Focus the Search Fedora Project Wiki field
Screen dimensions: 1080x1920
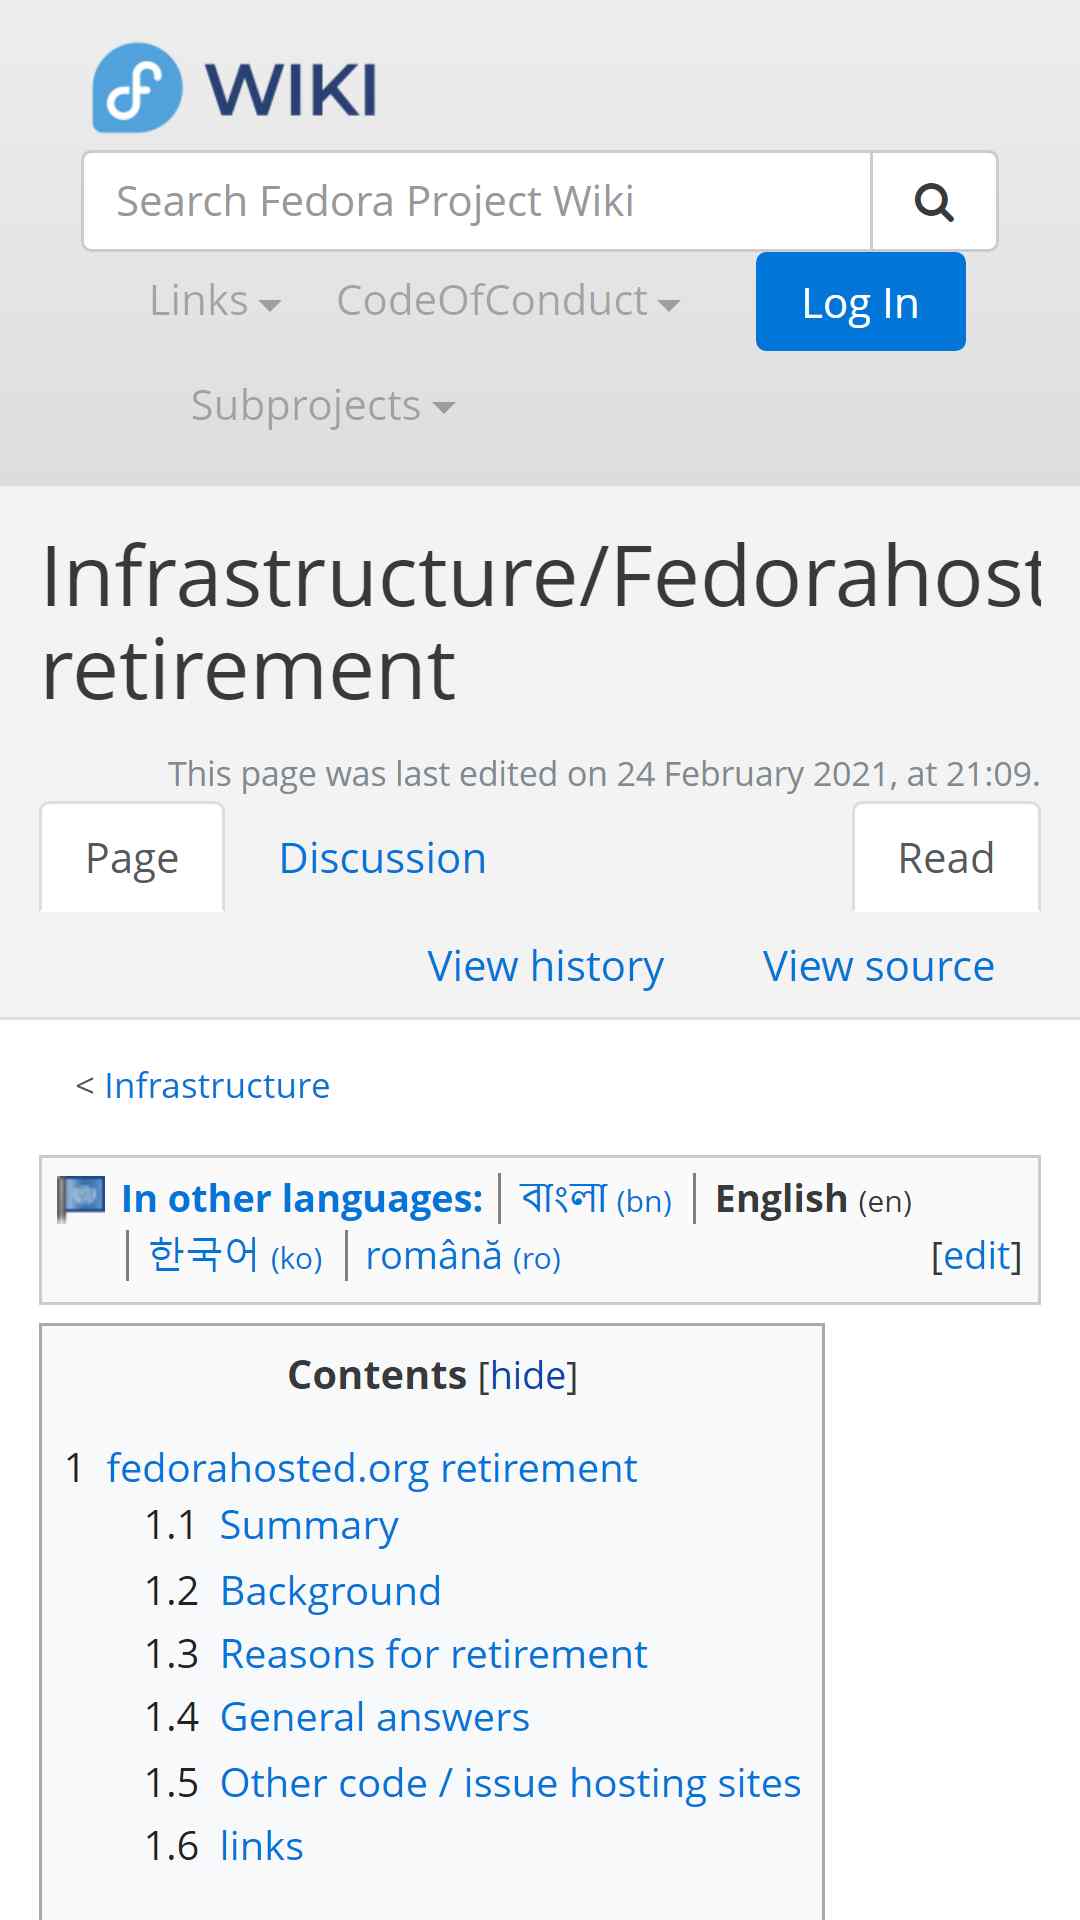pyautogui.click(x=477, y=201)
